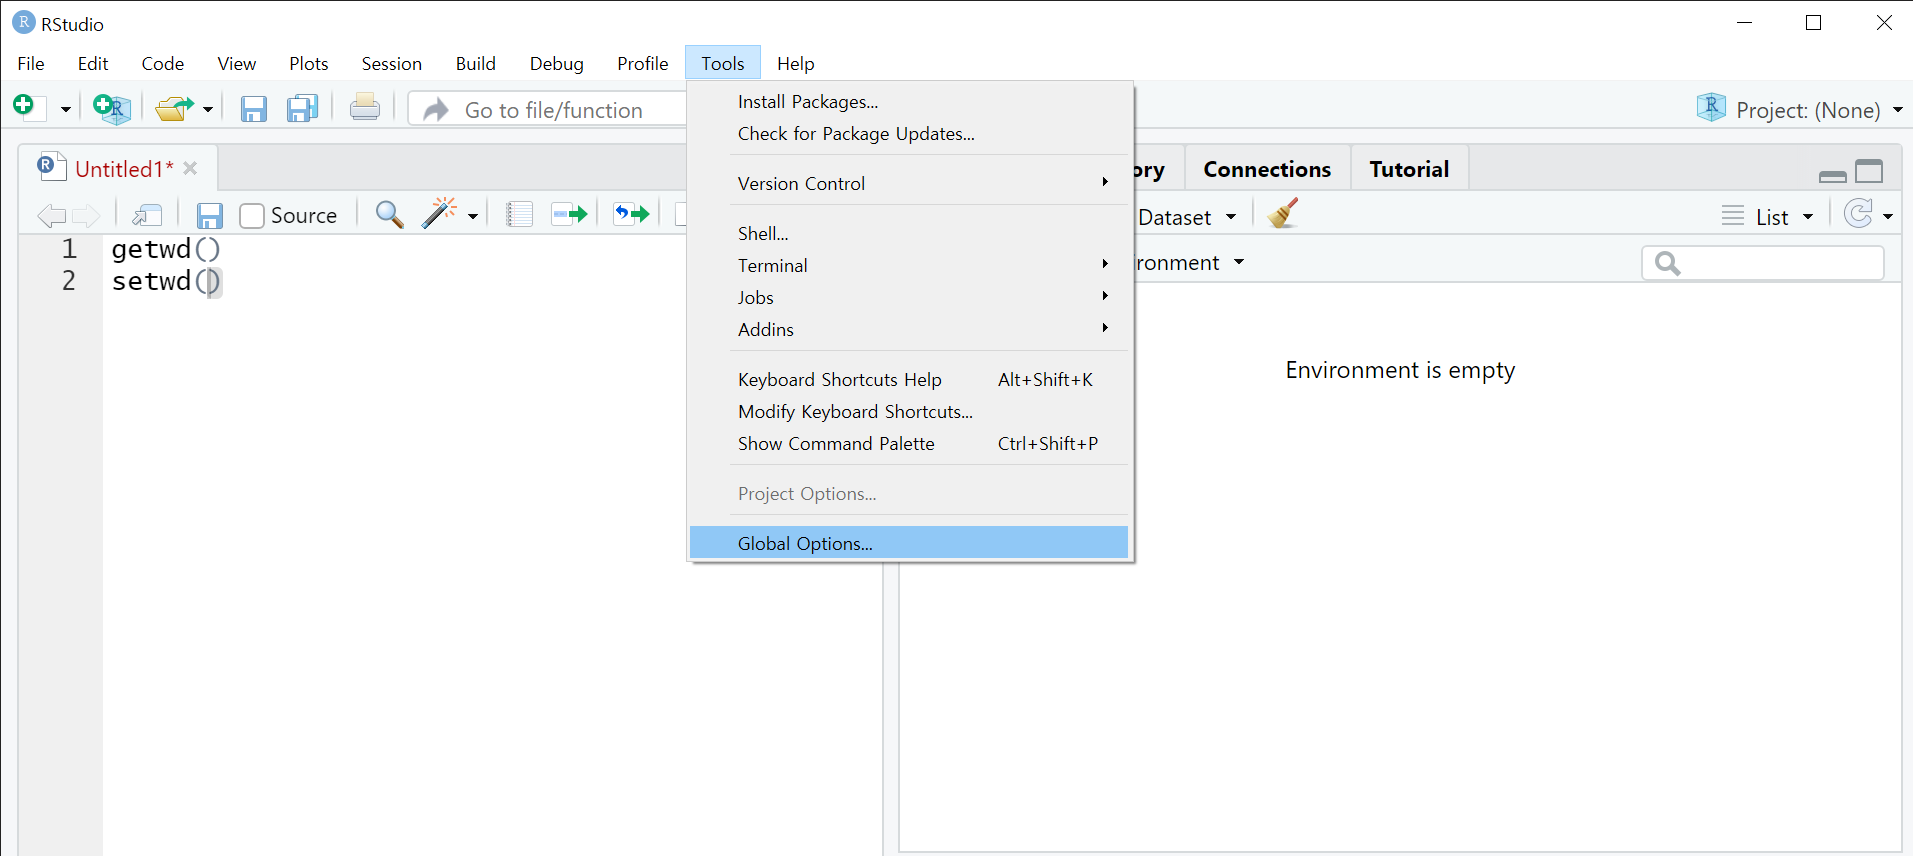Refresh the environment pane icon

pyautogui.click(x=1859, y=214)
